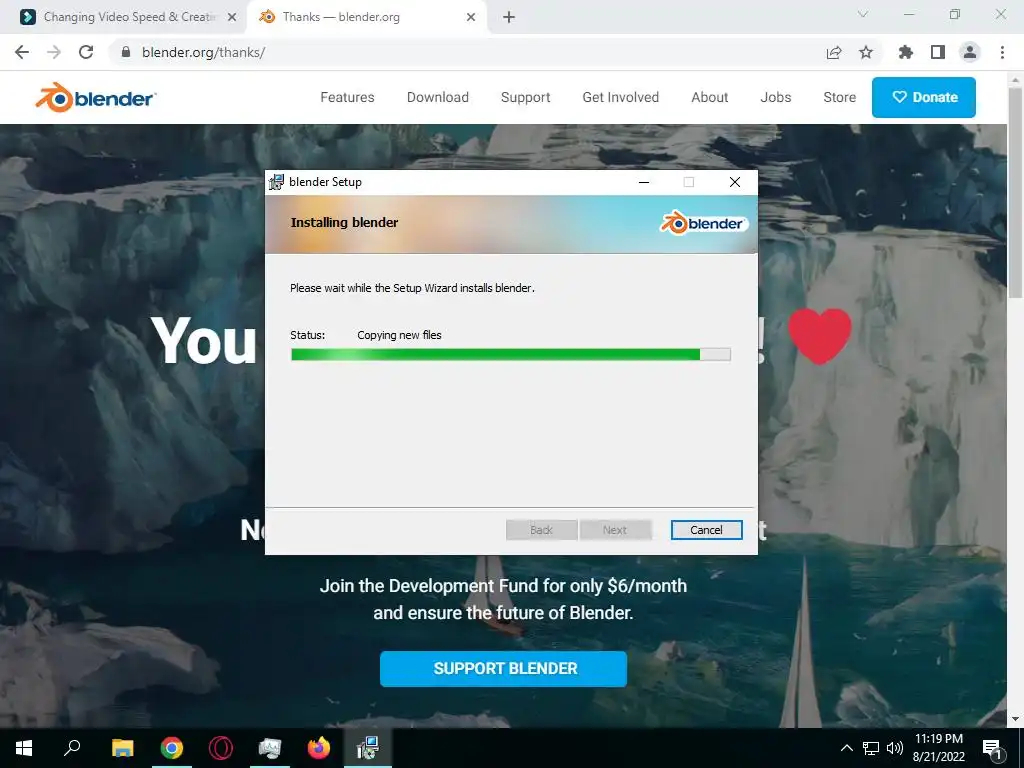Close the Changing Video Speed tab
The width and height of the screenshot is (1024, 768).
click(232, 18)
